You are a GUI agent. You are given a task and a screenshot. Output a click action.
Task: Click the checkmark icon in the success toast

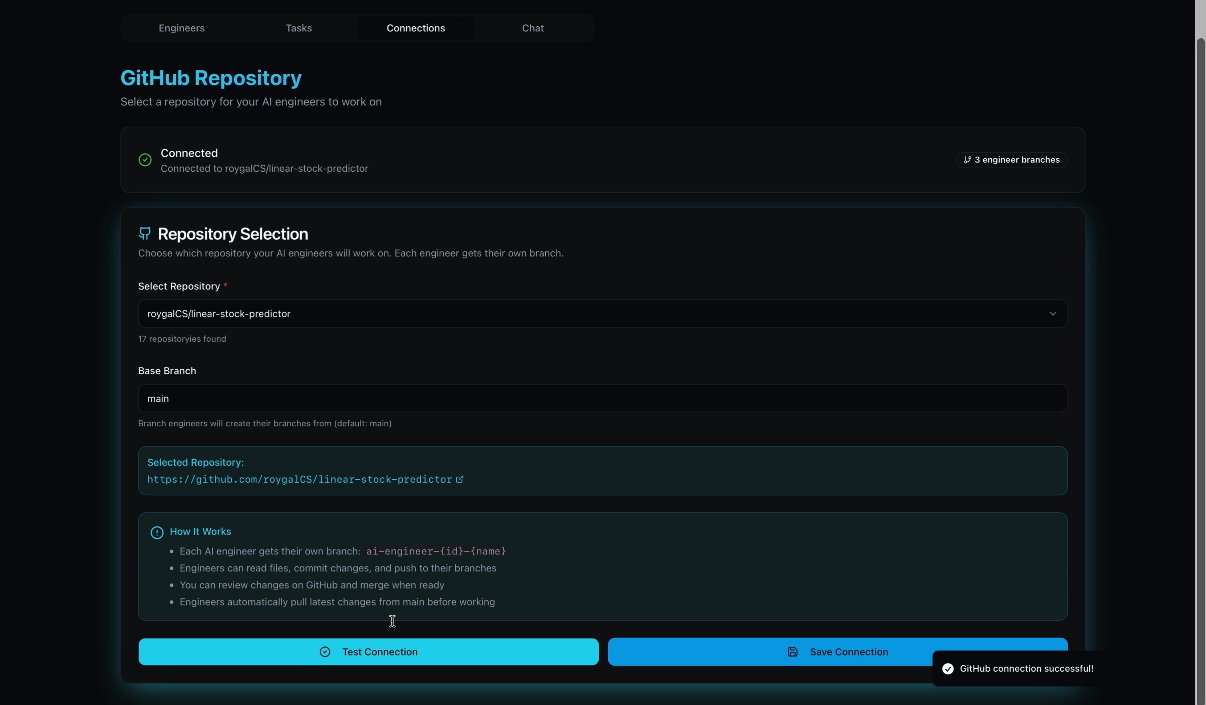click(948, 669)
